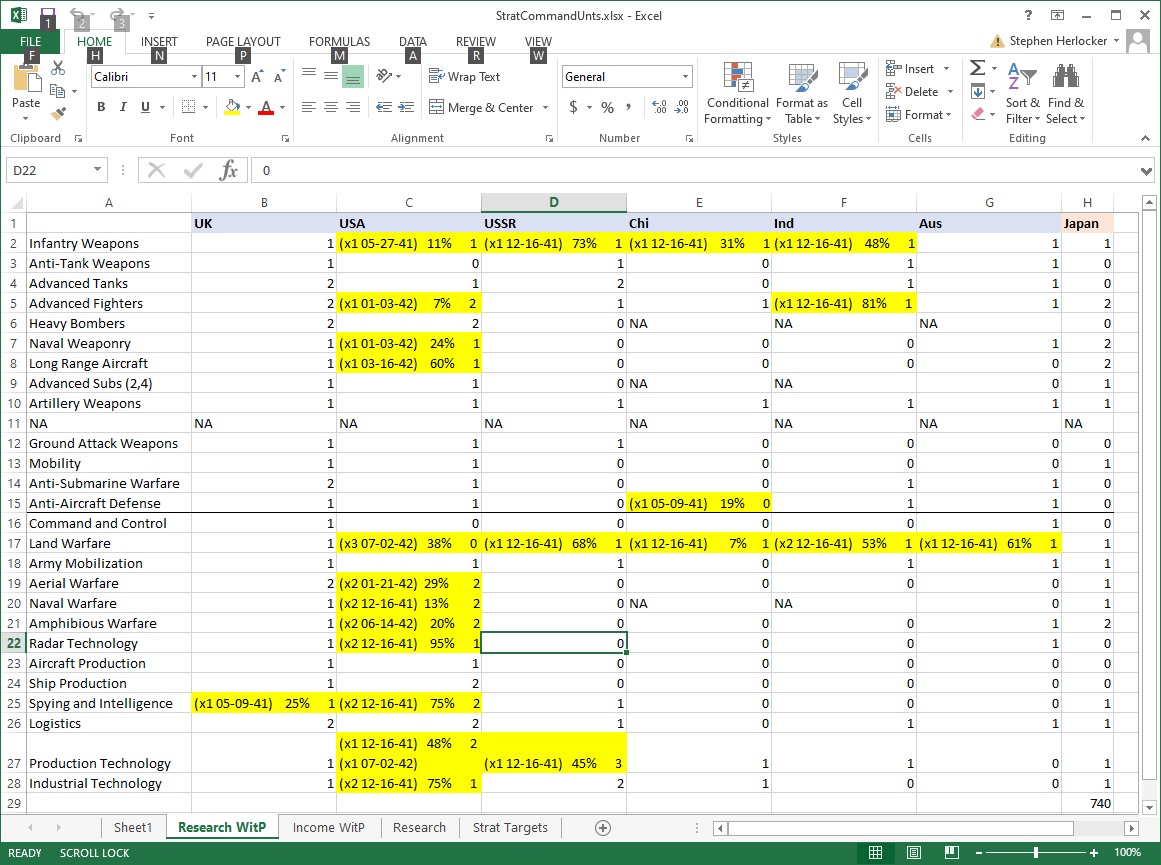Click the Fill down arrow icon
Image resolution: width=1161 pixels, height=865 pixels.
977,92
